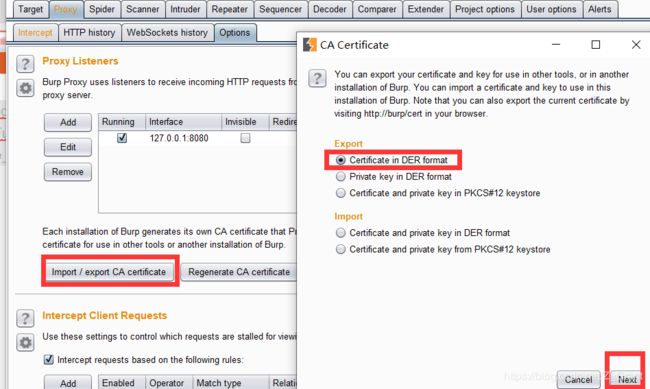Switch to WebSockets history sub-tab
This screenshot has height=389, width=650.
click(x=167, y=32)
